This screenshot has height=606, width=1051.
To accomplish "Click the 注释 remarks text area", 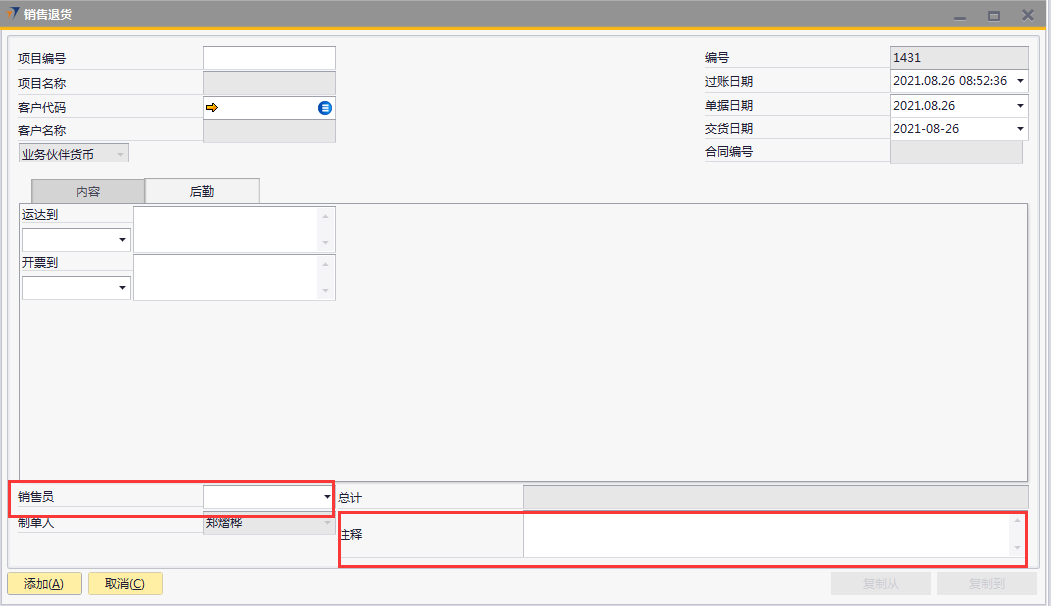I will (x=766, y=535).
